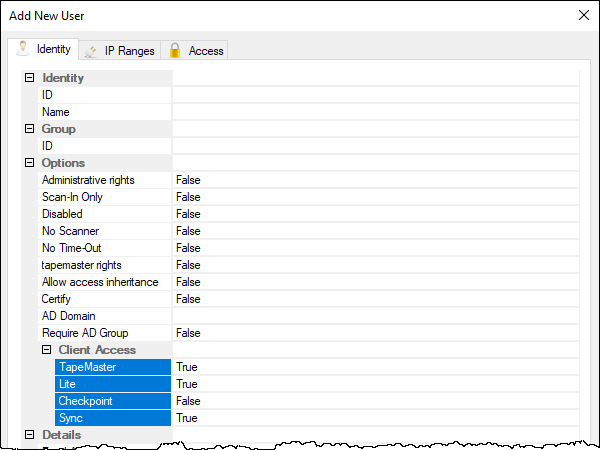Click the network icon beside IP Ranges

coord(91,51)
